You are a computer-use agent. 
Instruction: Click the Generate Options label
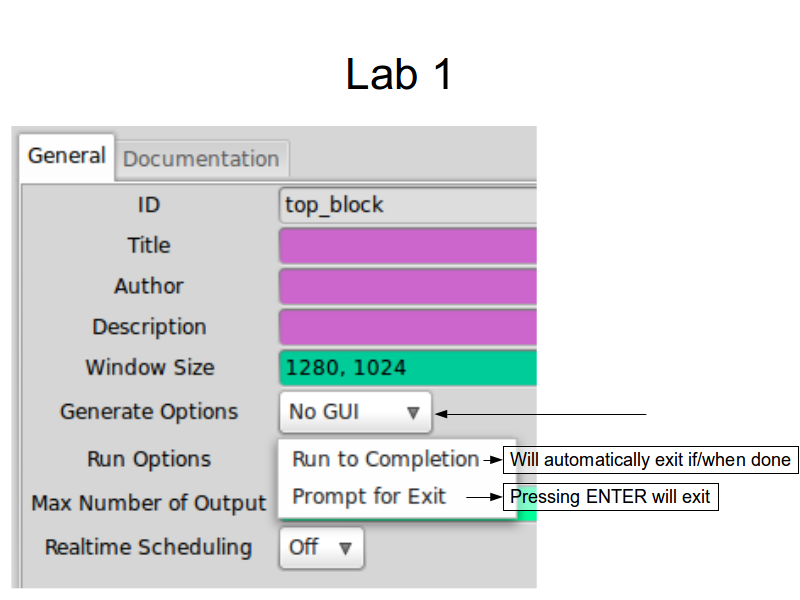(149, 412)
